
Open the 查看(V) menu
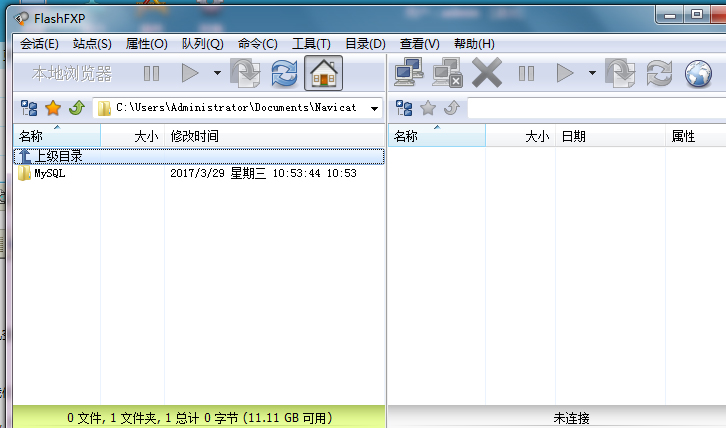pyautogui.click(x=419, y=44)
